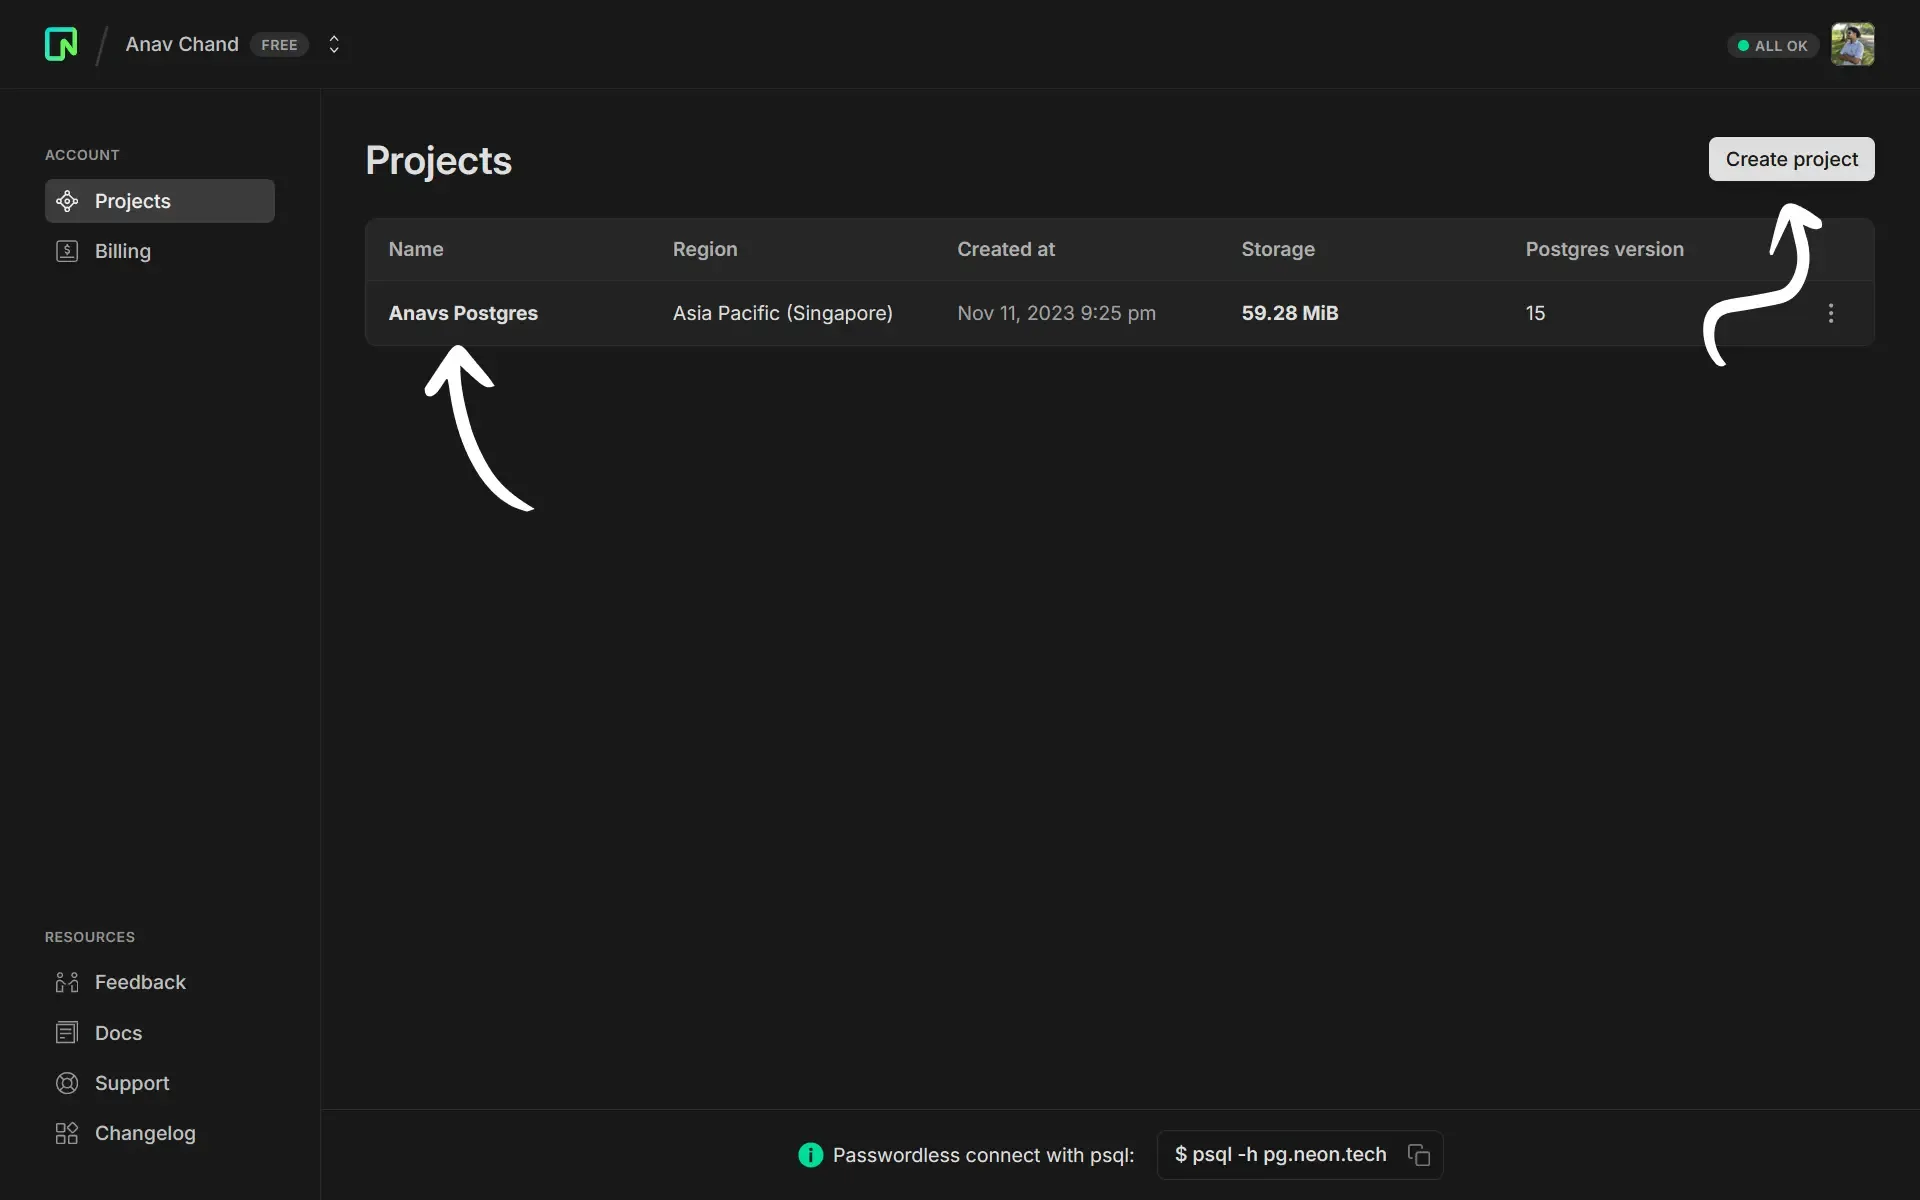The image size is (1920, 1200).
Task: Open the profile avatar menu
Action: (x=1853, y=44)
